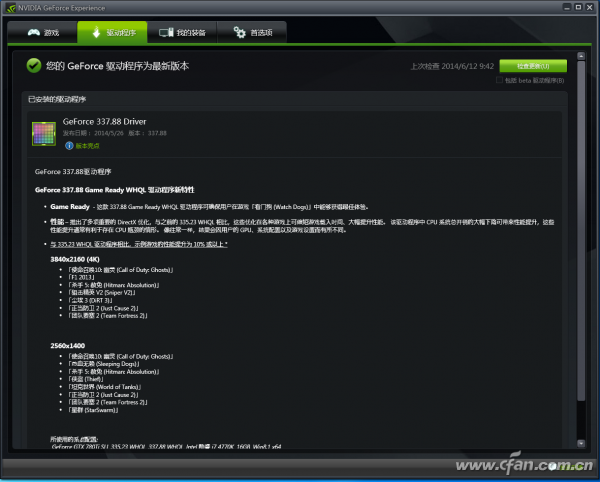This screenshot has height=482, width=600.
Task: Click 'World of Tanks' list entry
Action: point(104,387)
